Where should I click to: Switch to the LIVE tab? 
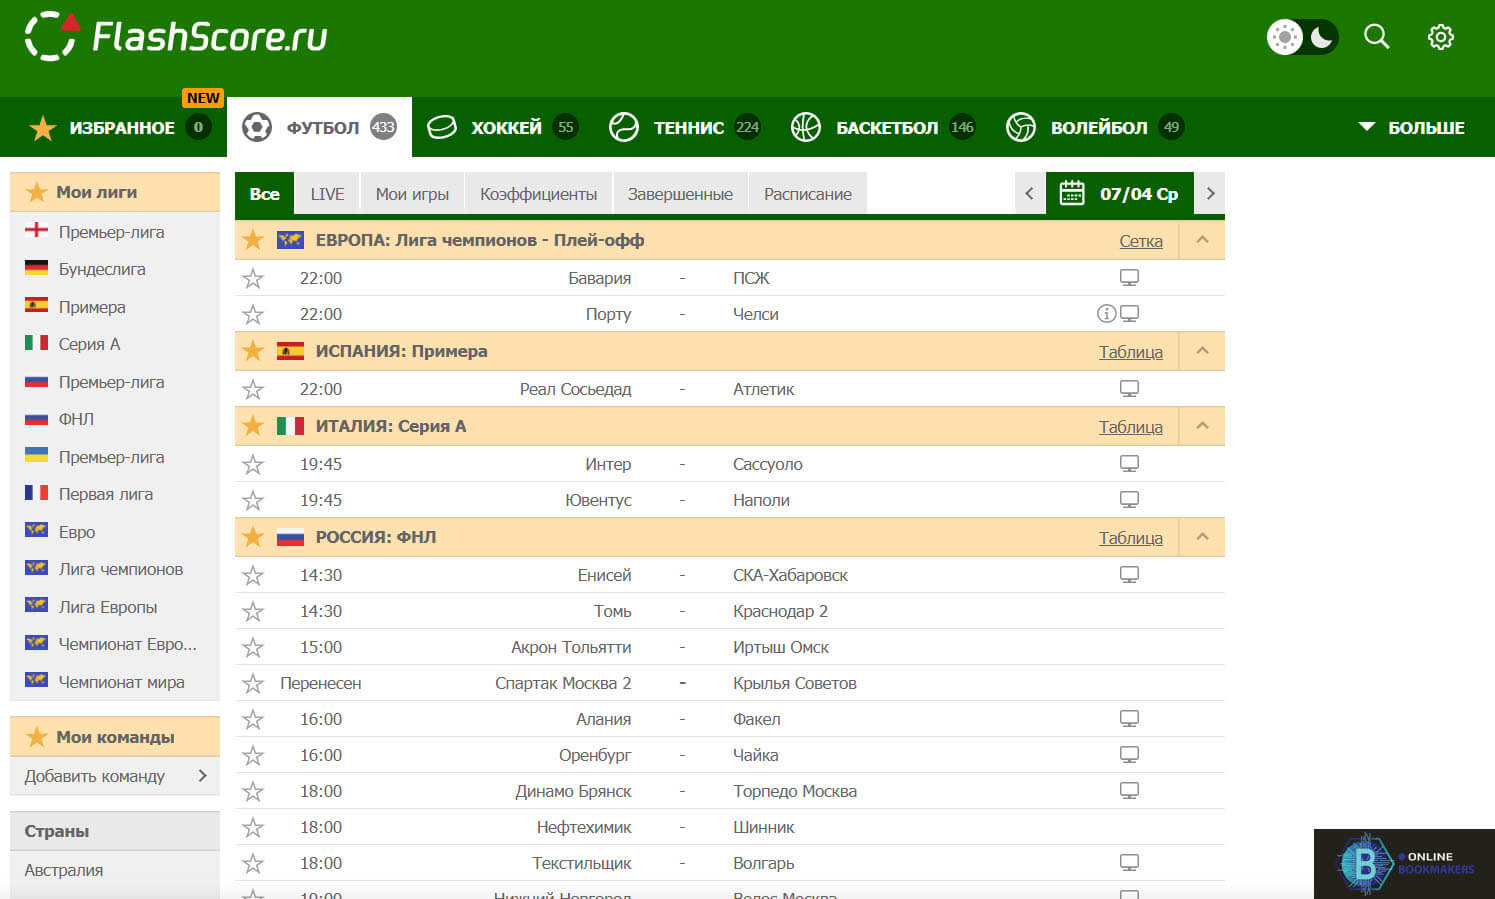[x=327, y=194]
